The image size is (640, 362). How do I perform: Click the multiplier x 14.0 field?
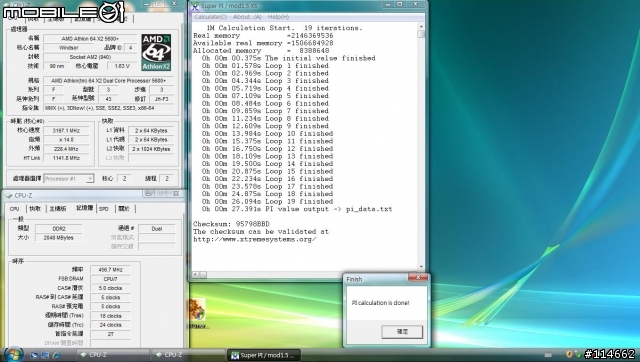coord(67,140)
